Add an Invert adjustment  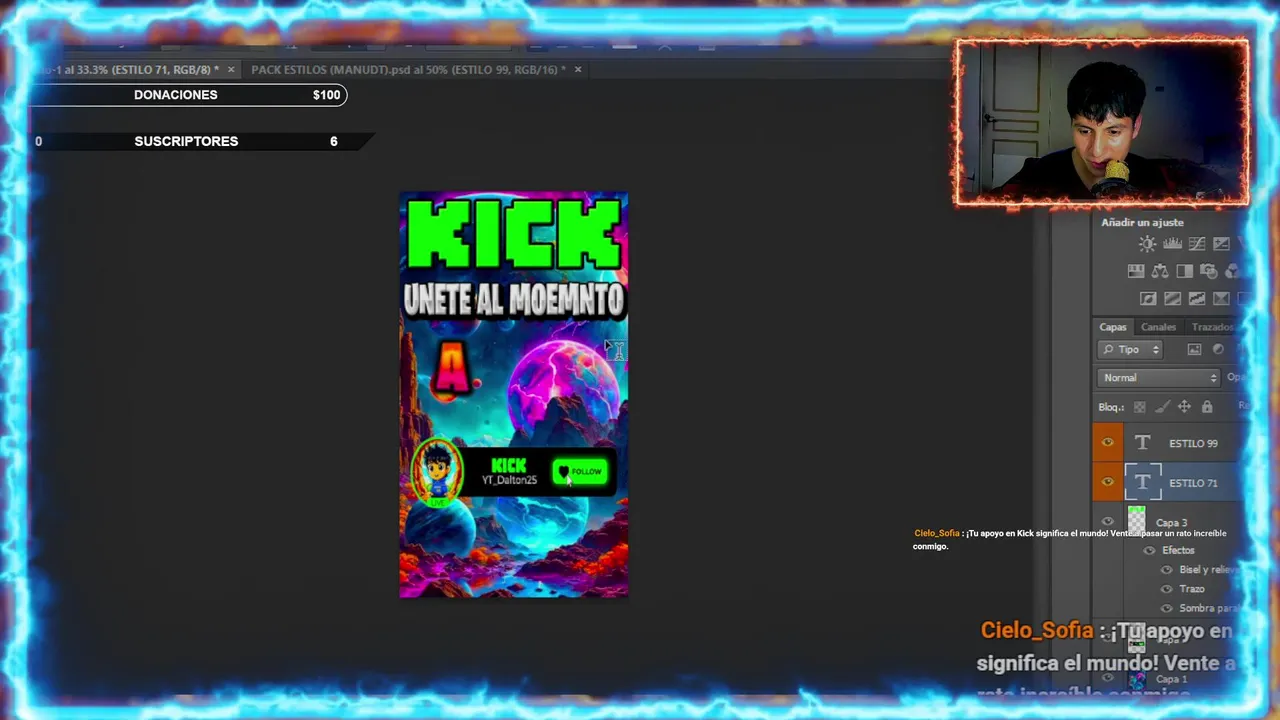click(x=1148, y=298)
